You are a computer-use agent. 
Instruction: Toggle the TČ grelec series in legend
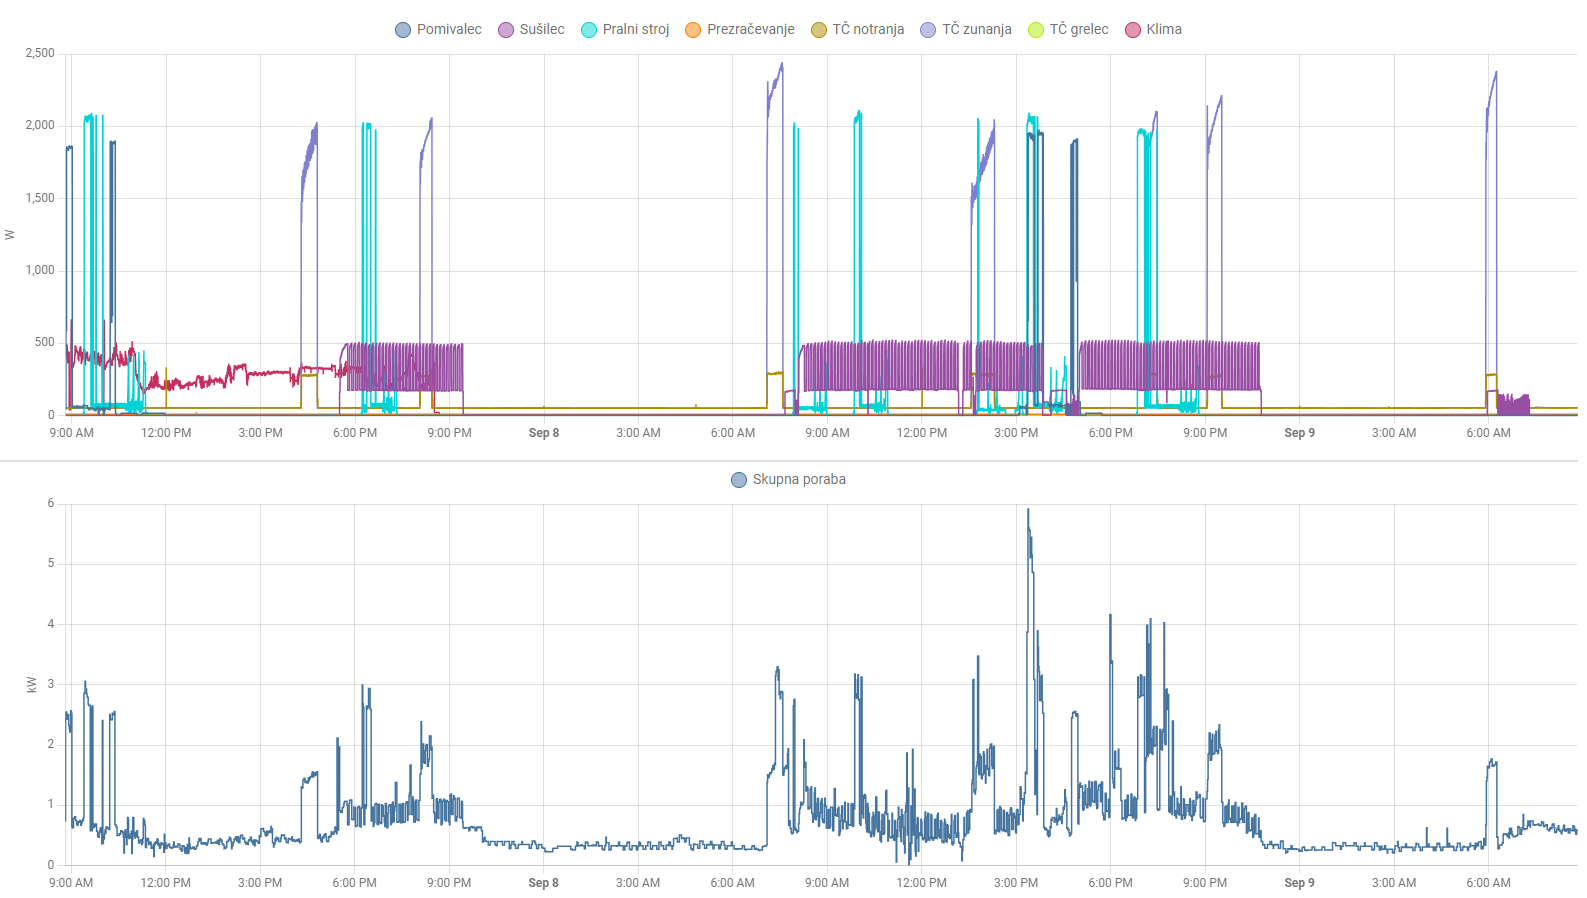[1069, 29]
